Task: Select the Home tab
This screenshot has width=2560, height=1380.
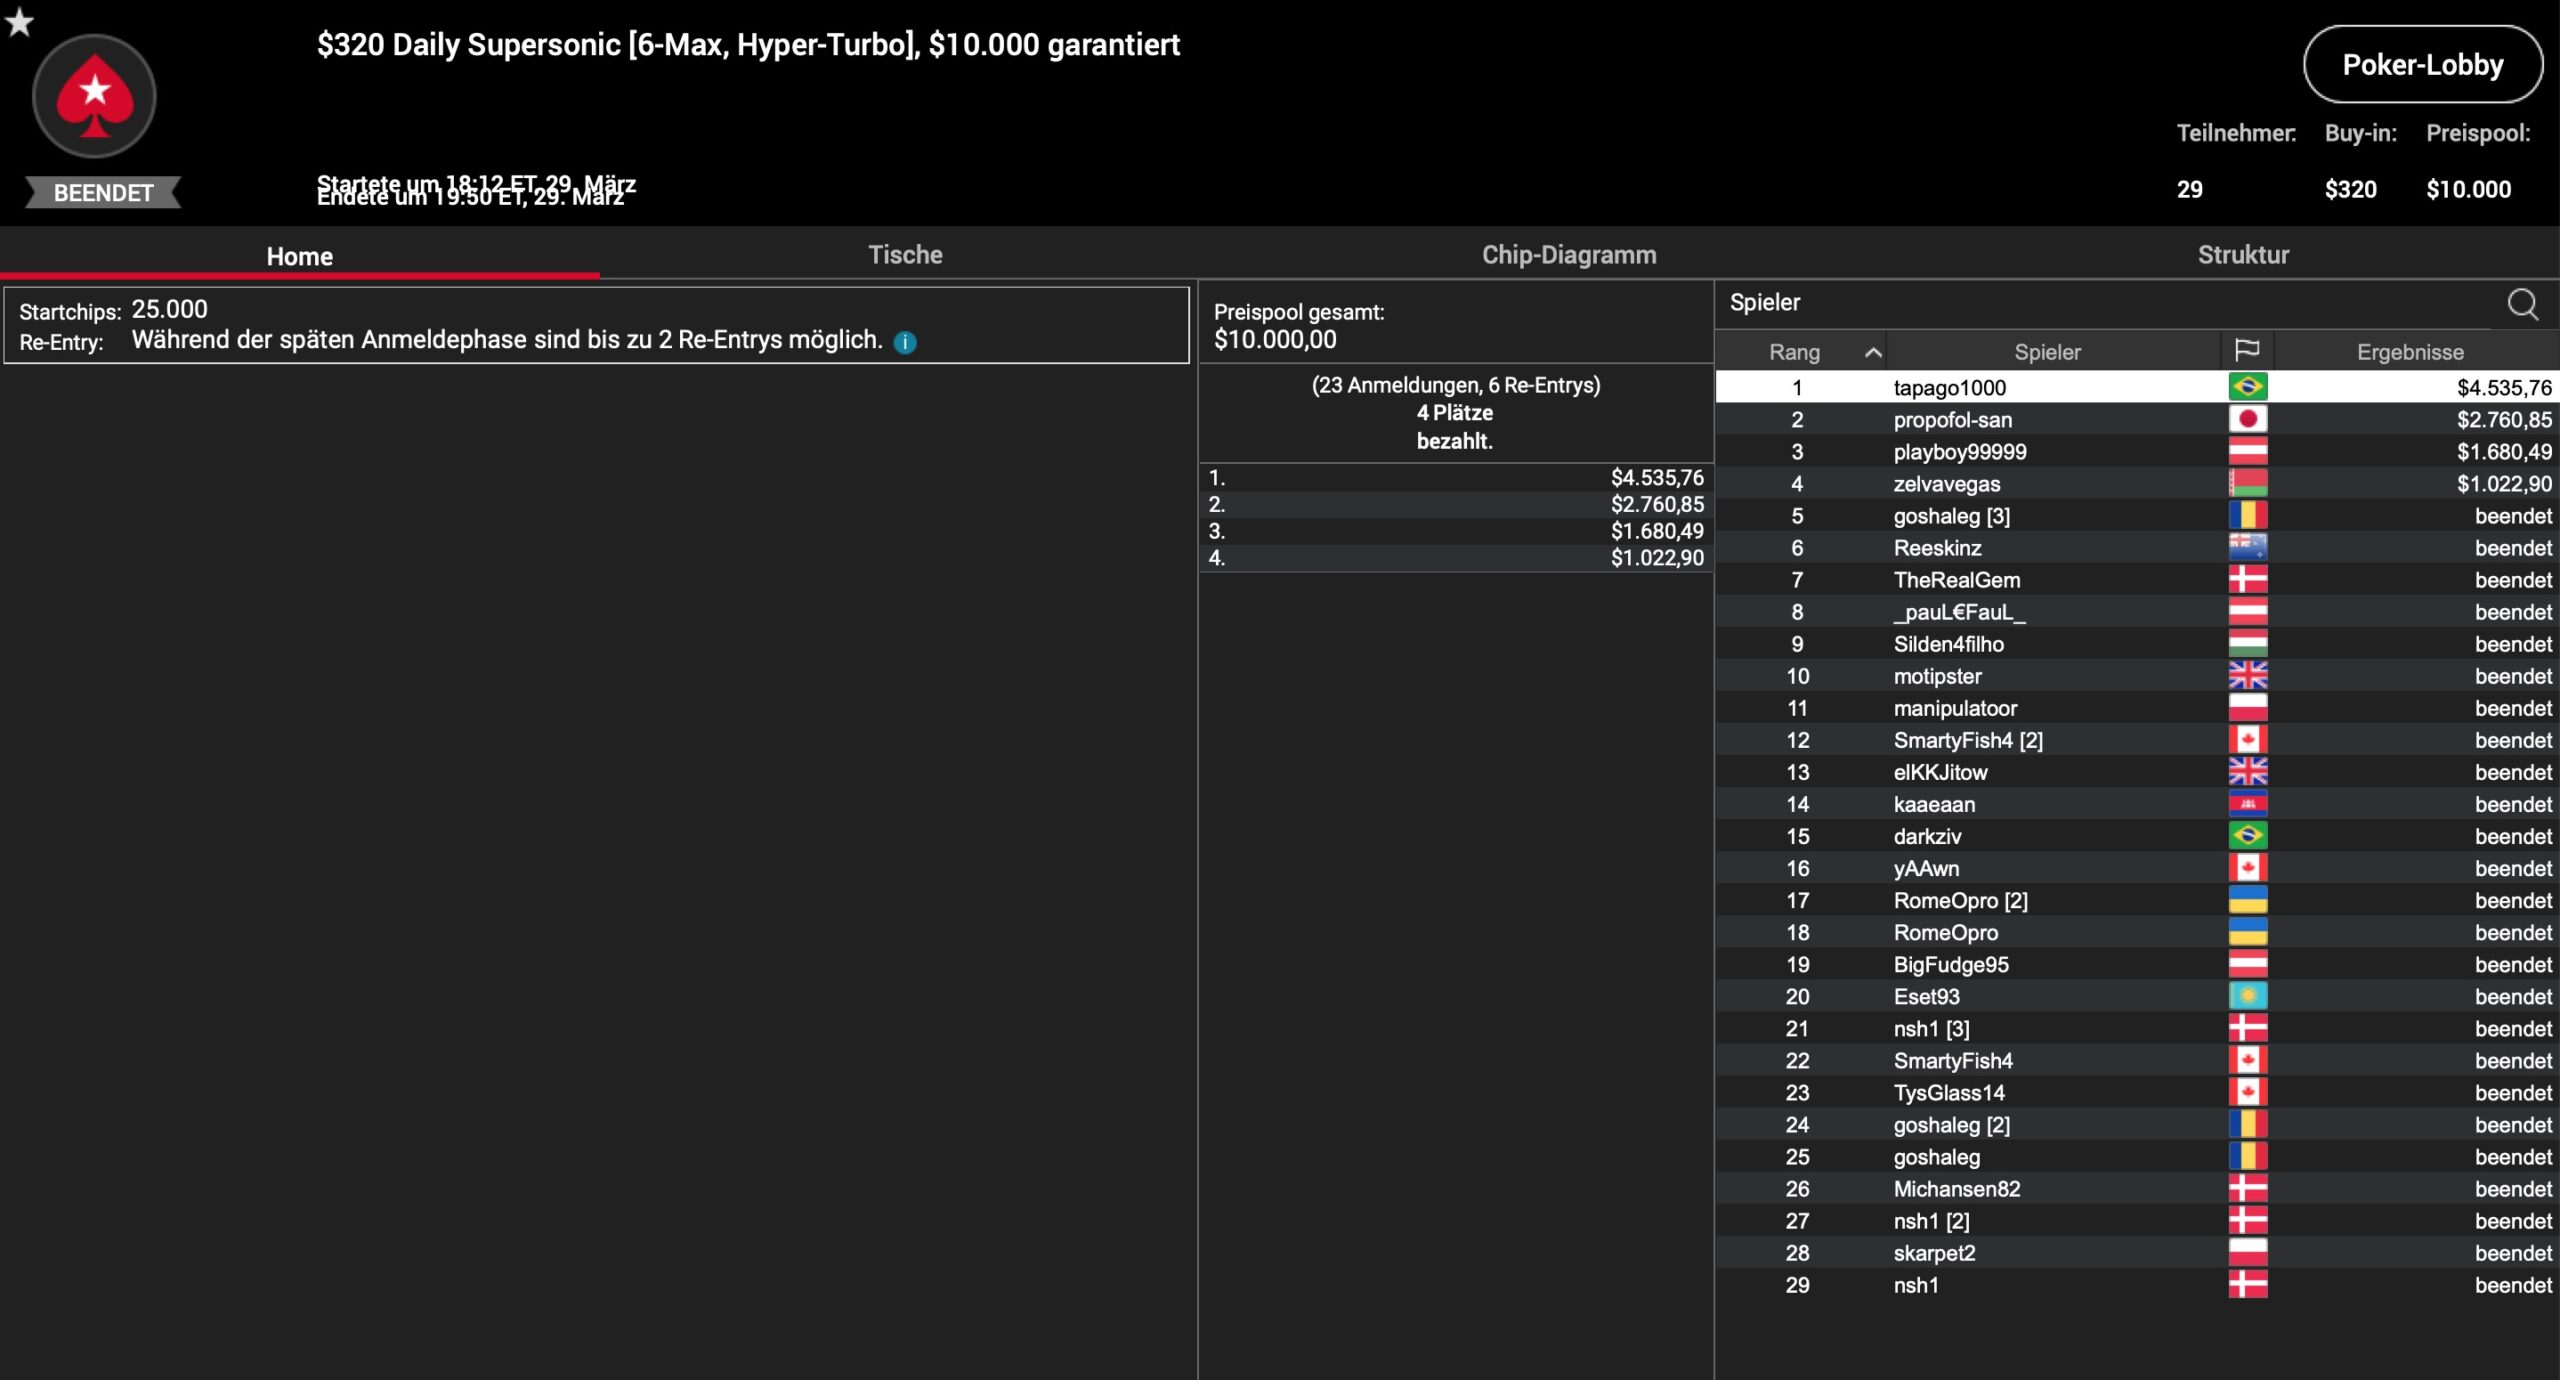Action: (x=299, y=256)
